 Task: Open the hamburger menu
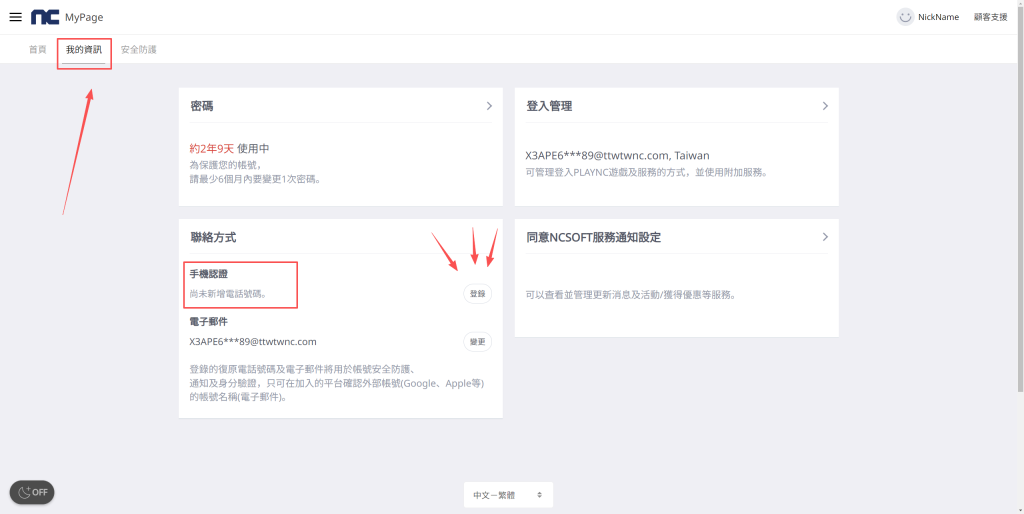(x=15, y=17)
